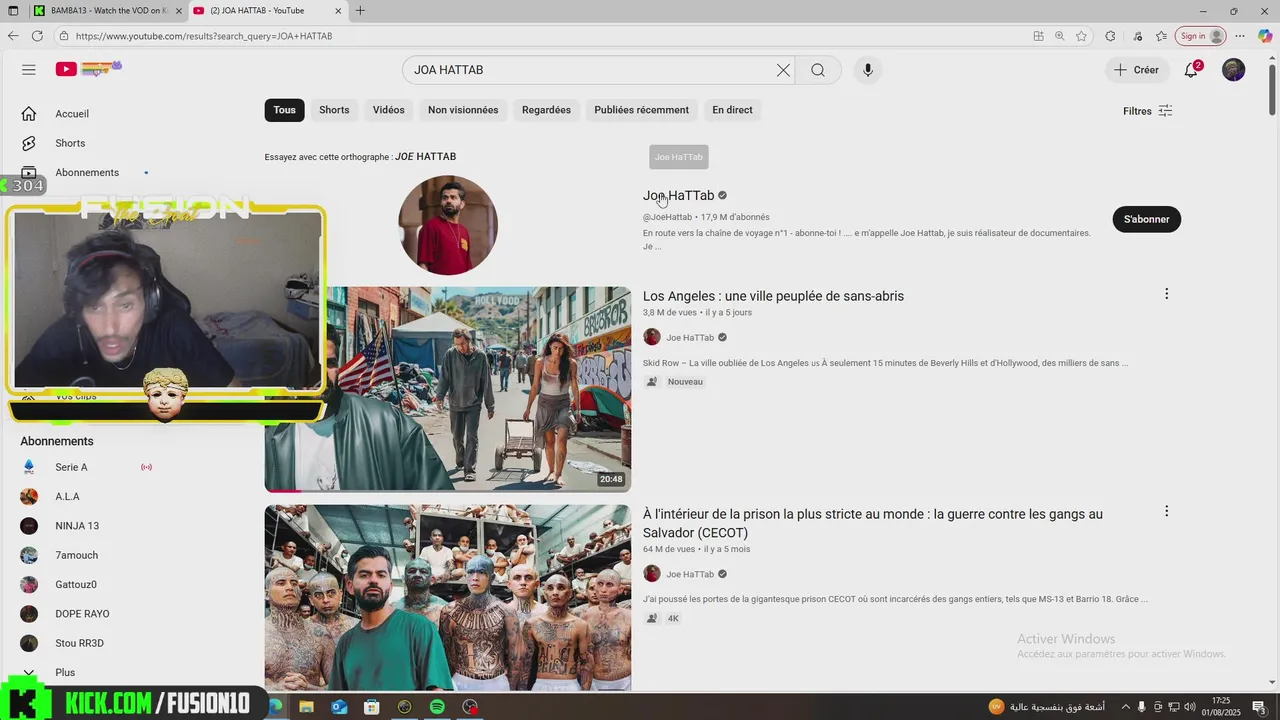Open the Edge tab actions icon at top left

pos(13,11)
